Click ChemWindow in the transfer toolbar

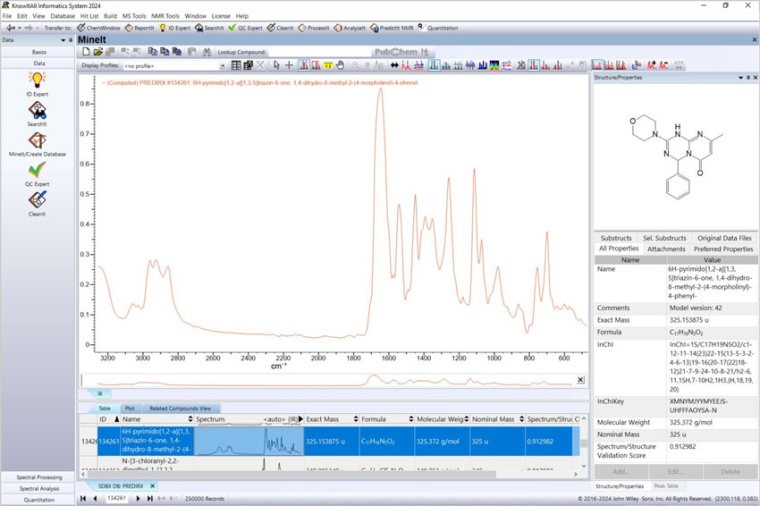[x=98, y=28]
